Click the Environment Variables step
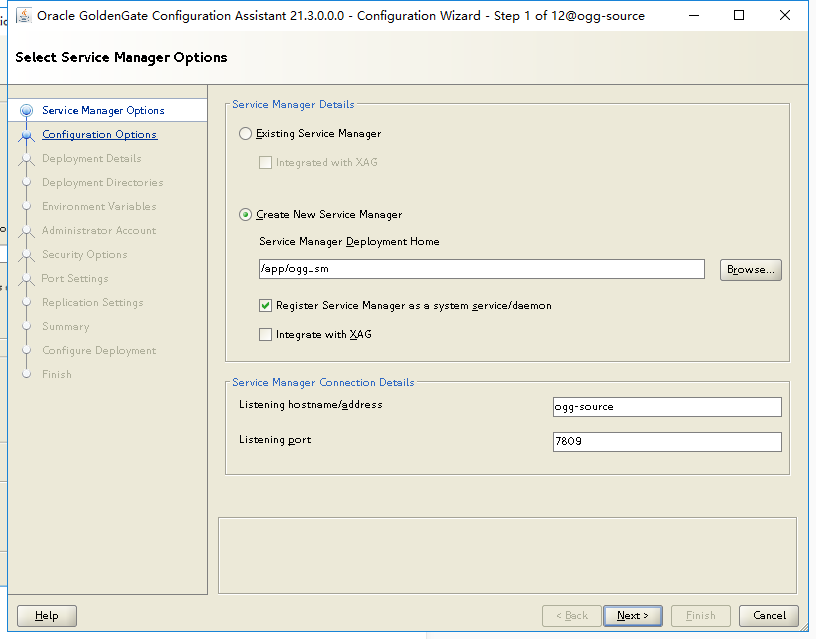 tap(99, 206)
